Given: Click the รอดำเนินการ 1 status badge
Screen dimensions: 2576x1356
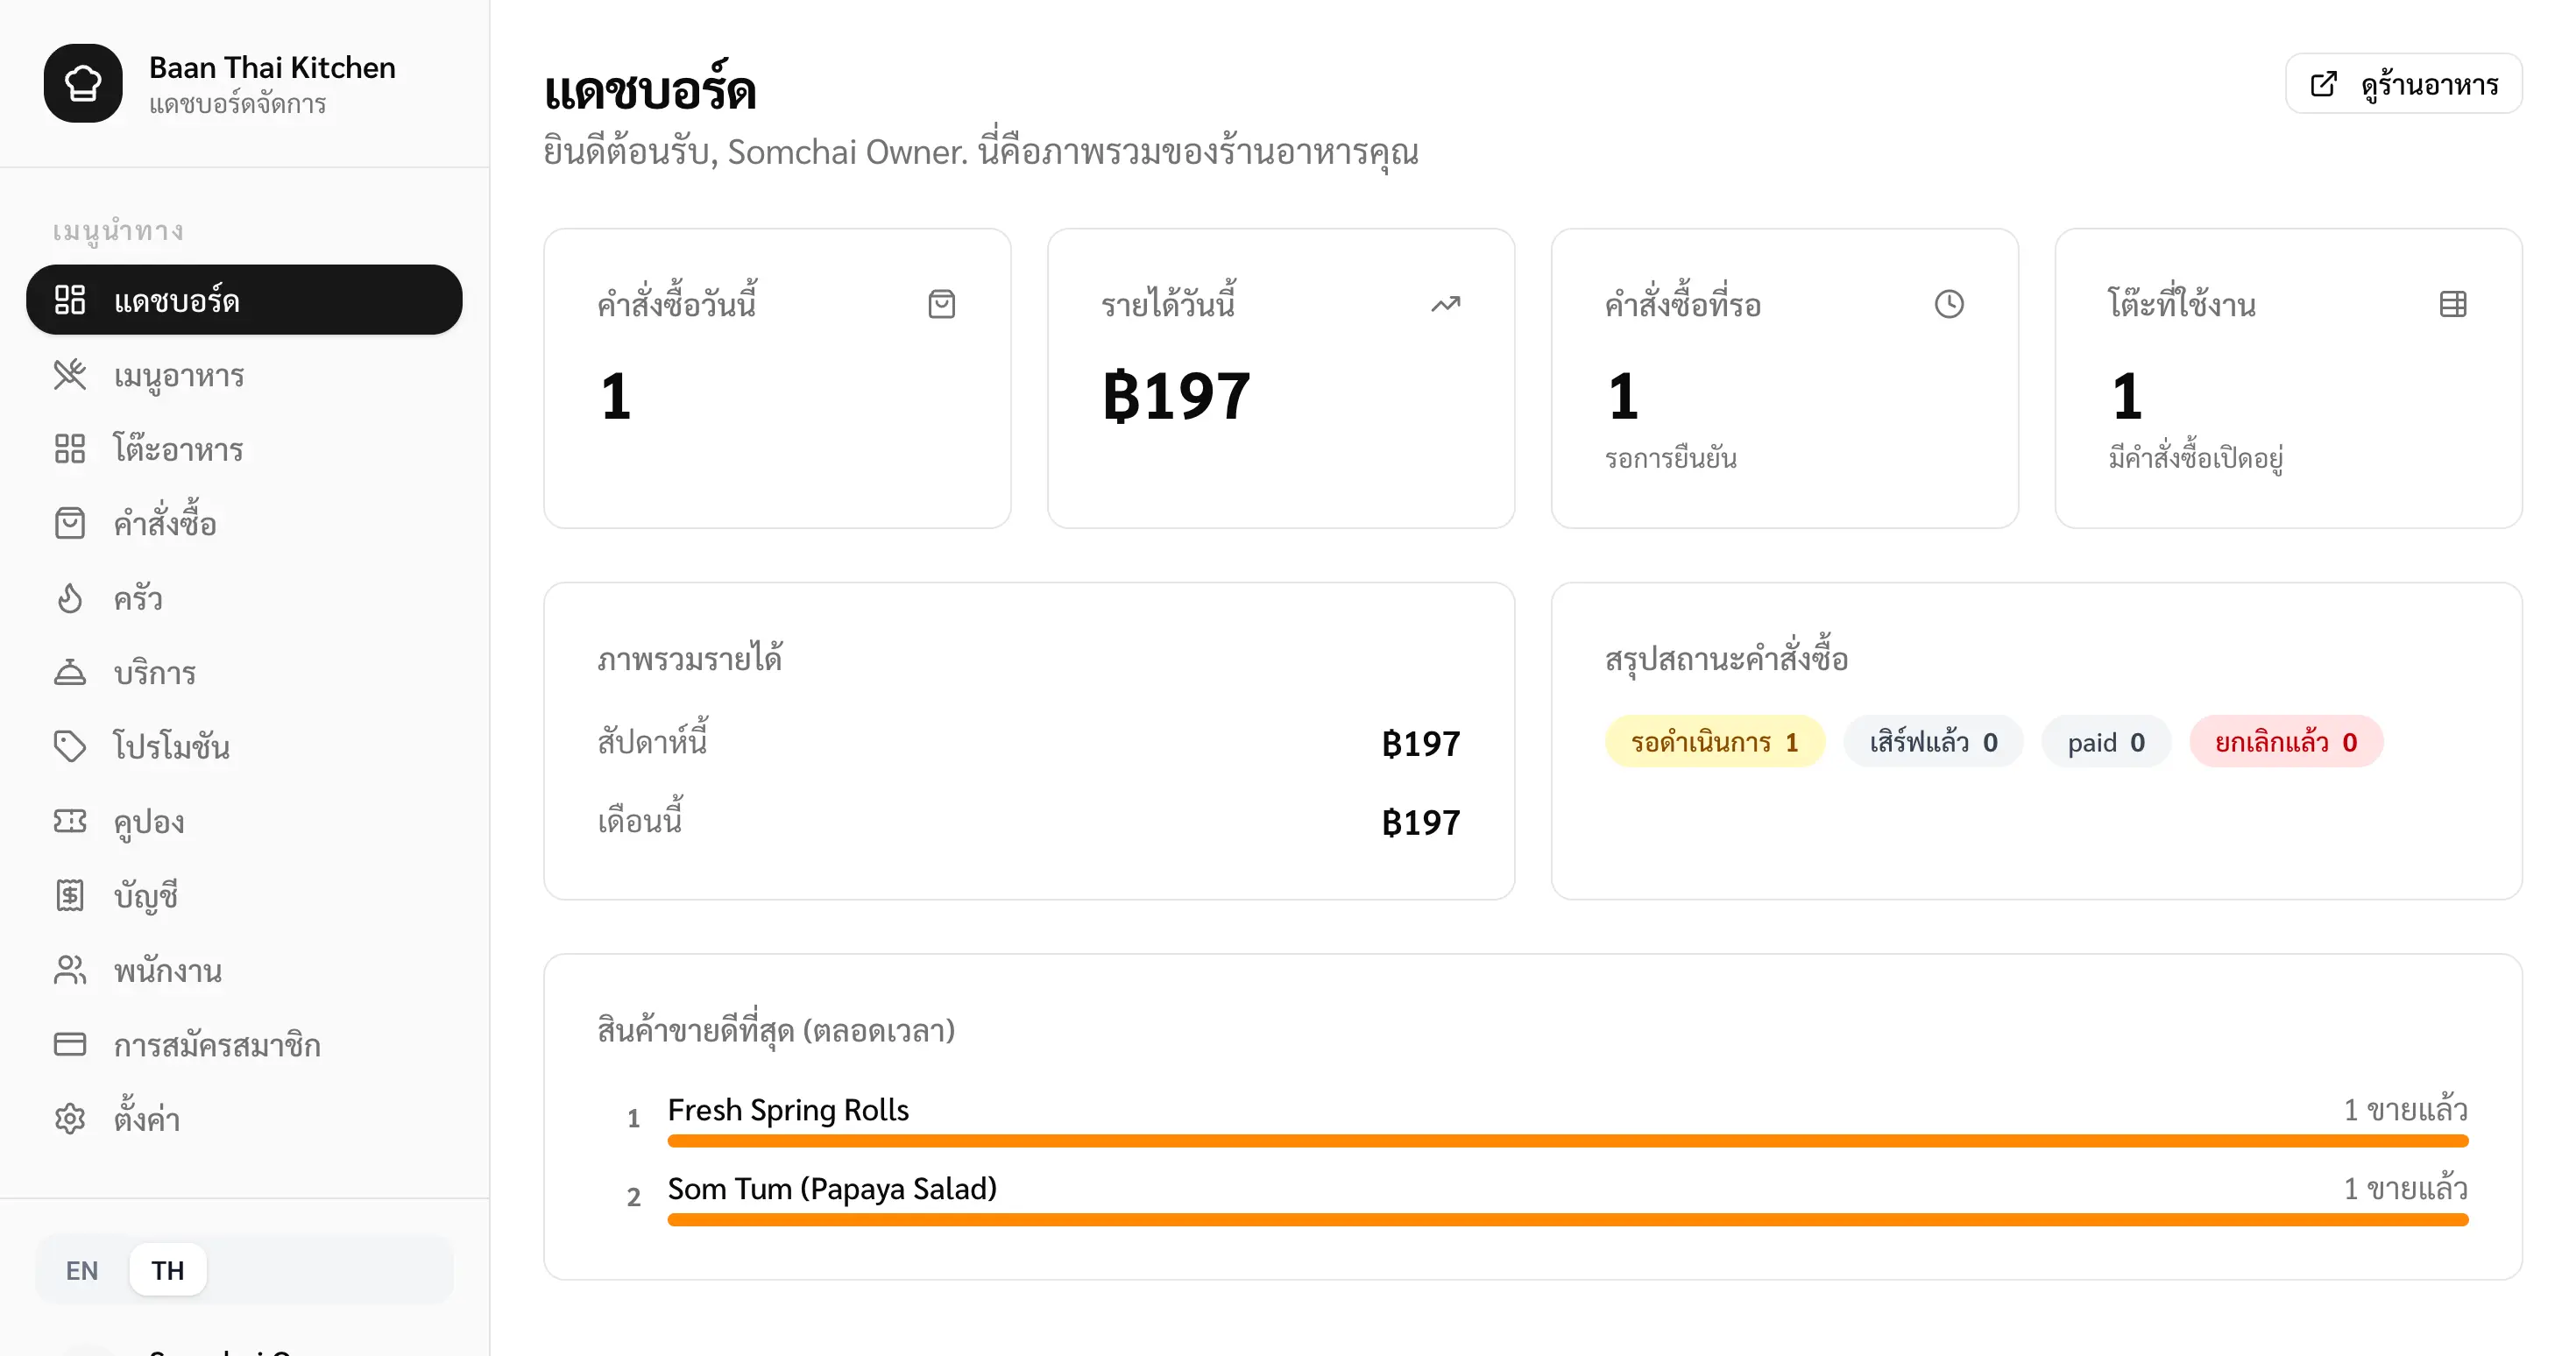Looking at the screenshot, I should tap(1715, 742).
